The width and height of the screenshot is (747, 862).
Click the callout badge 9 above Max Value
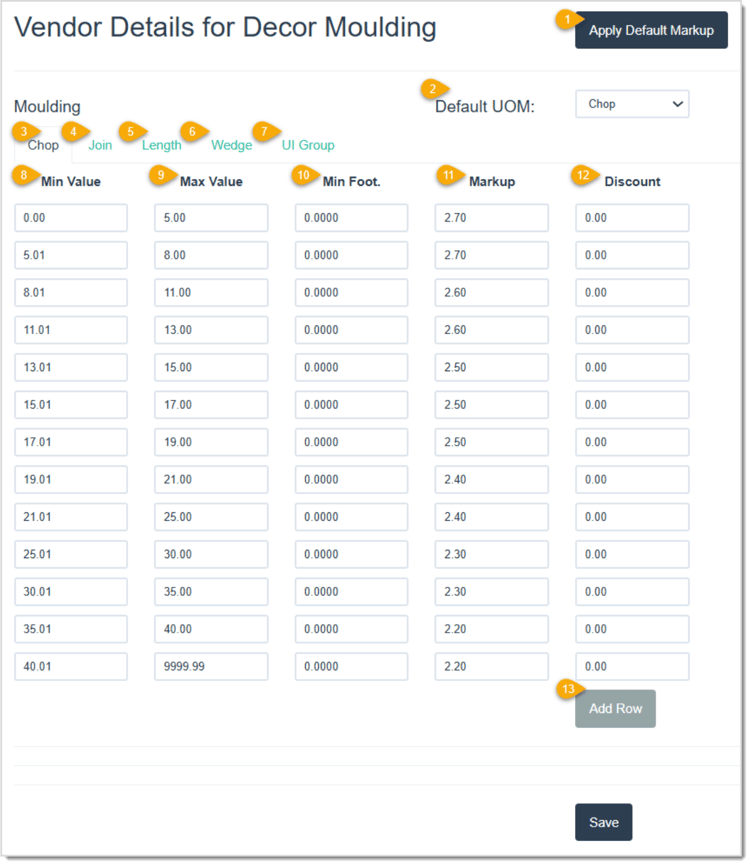160,176
